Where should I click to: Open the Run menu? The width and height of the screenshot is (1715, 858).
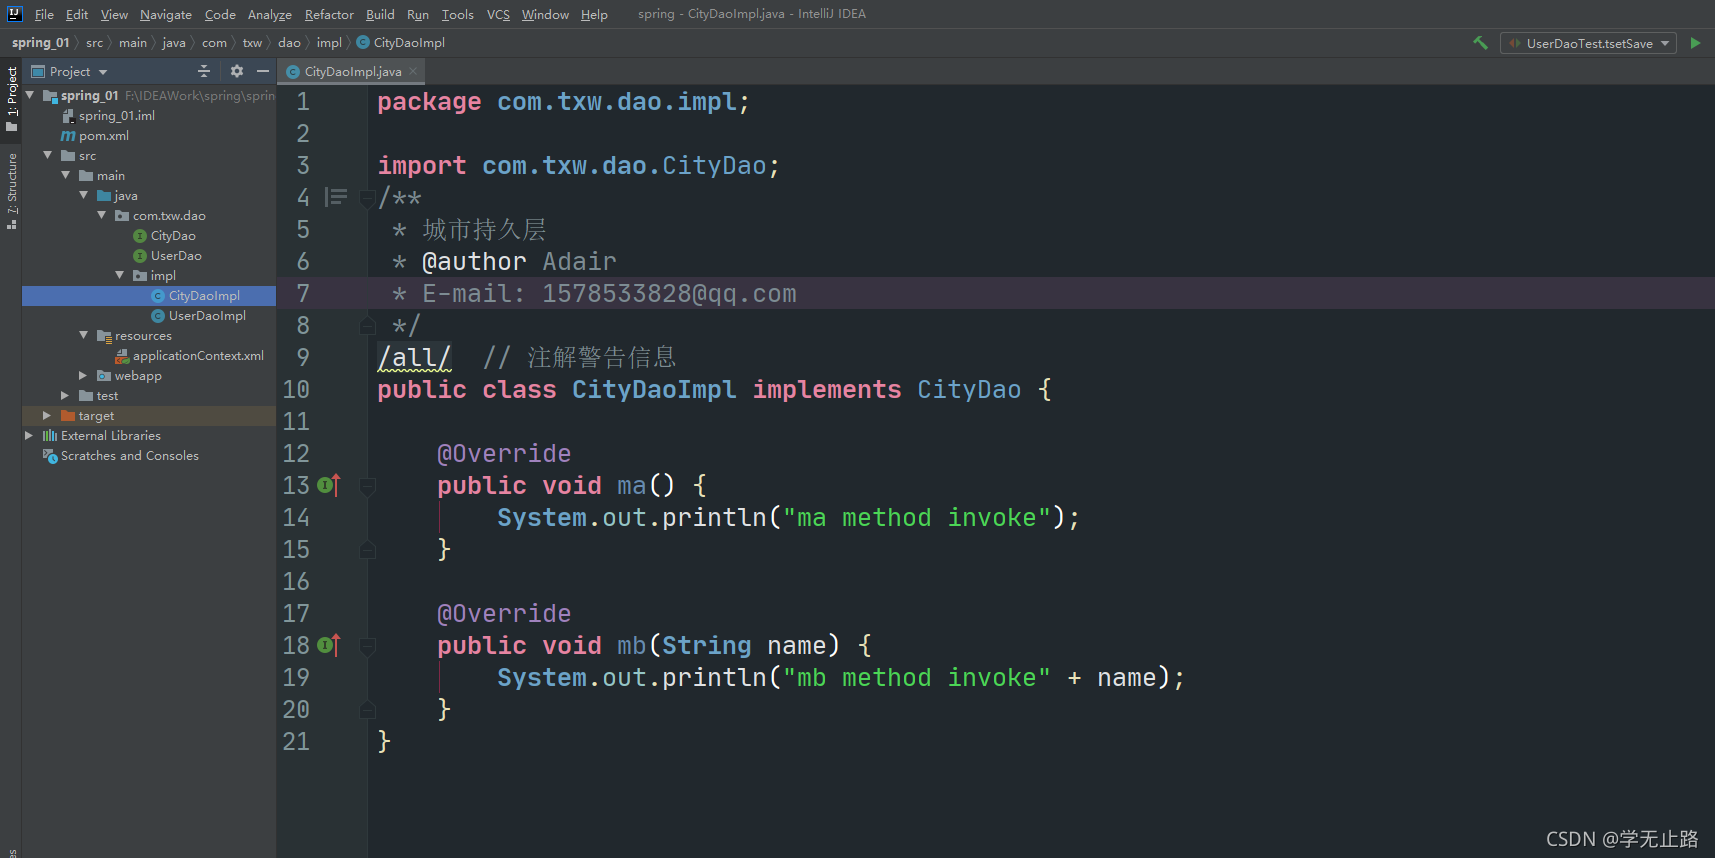(418, 14)
